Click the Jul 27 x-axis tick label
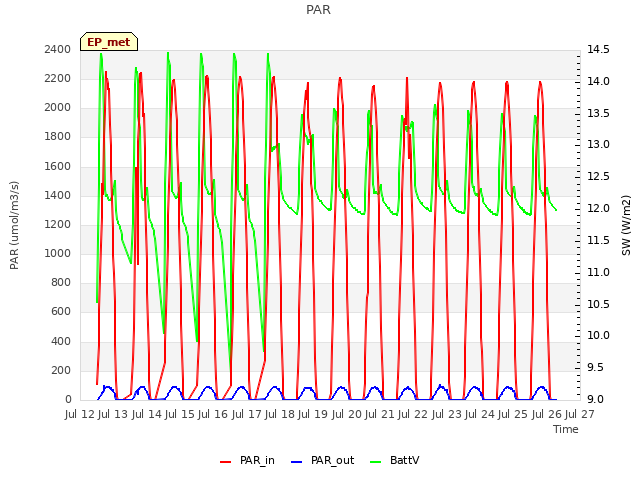Screen dimensions: 640x480 [x=580, y=414]
